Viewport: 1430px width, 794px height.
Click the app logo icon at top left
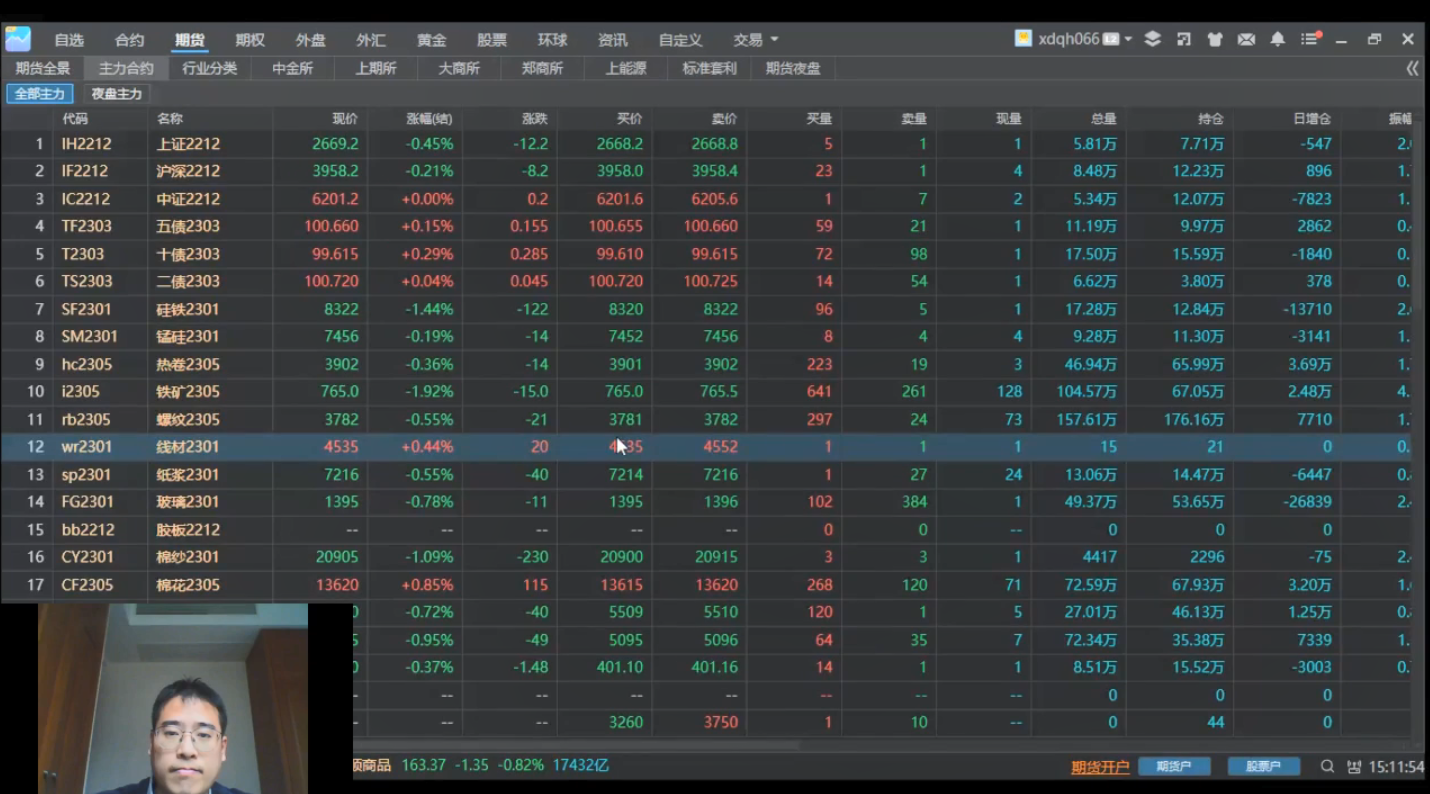point(18,39)
